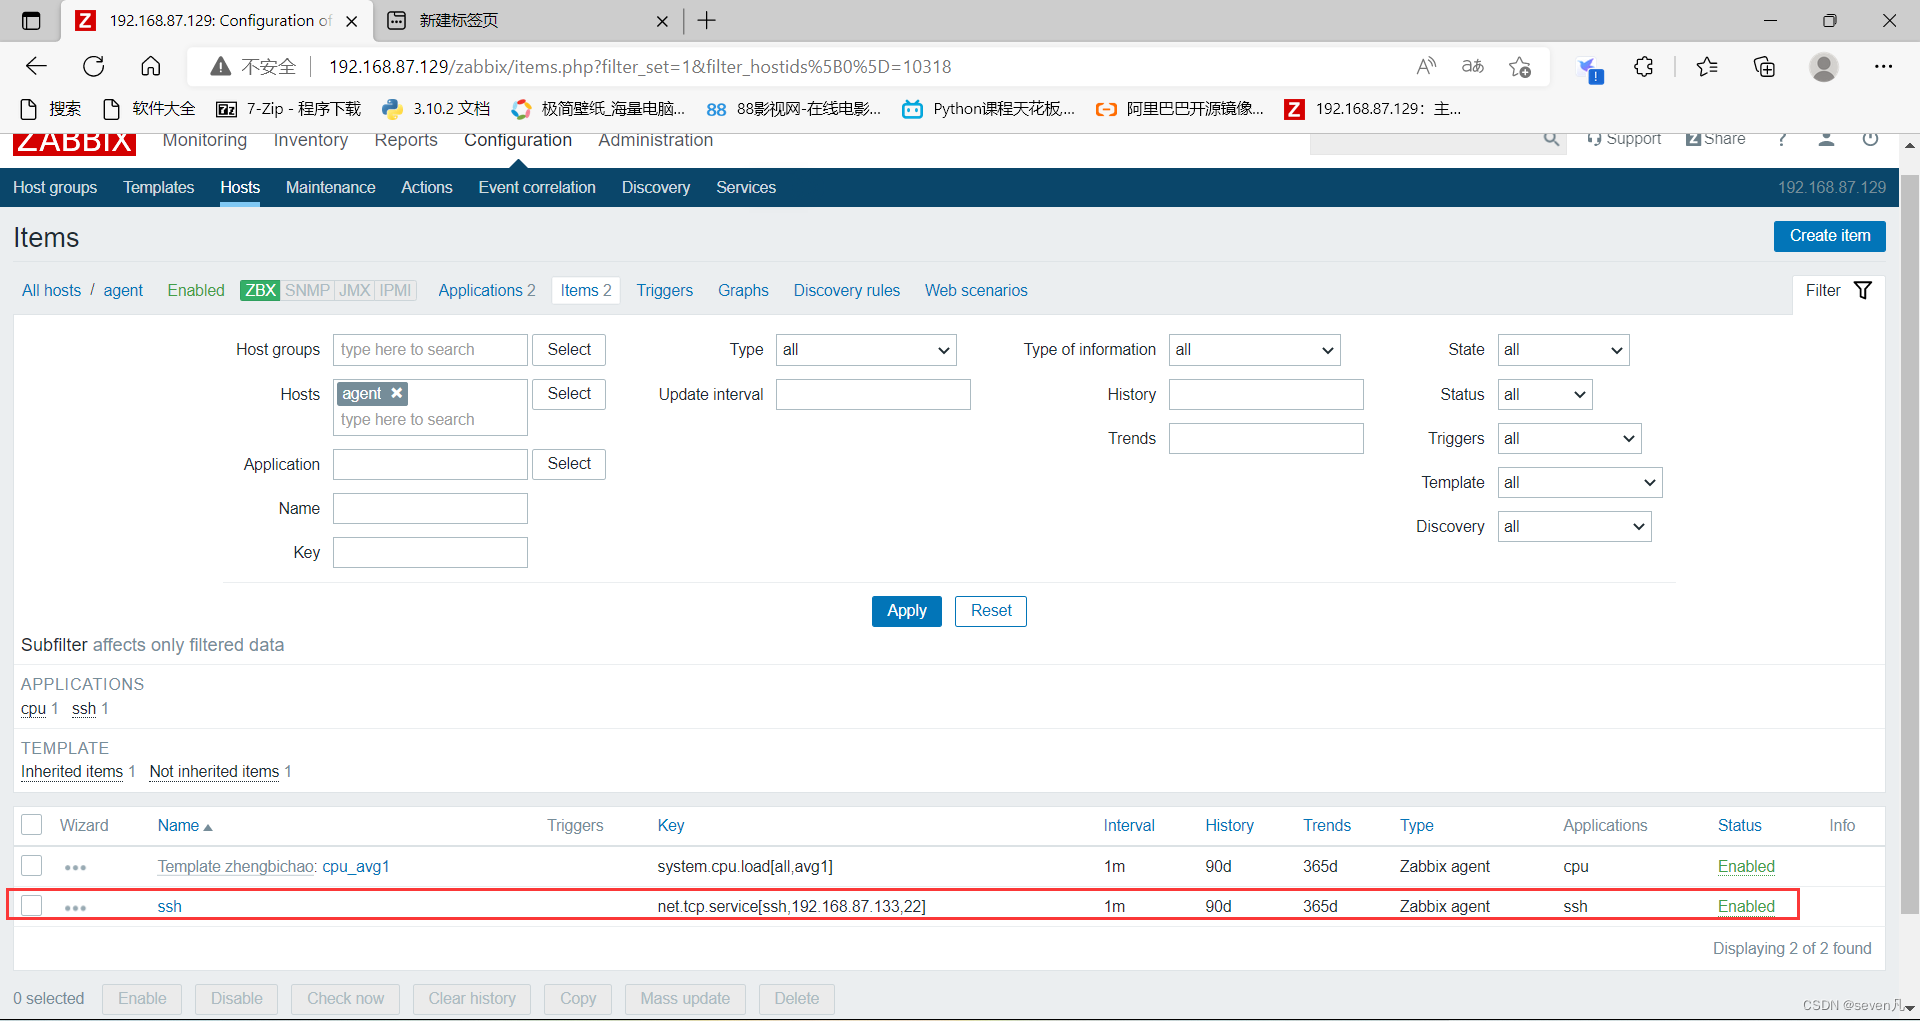Image resolution: width=1920 pixels, height=1021 pixels.
Task: Tick the select all items checkbox
Action: tap(32, 825)
